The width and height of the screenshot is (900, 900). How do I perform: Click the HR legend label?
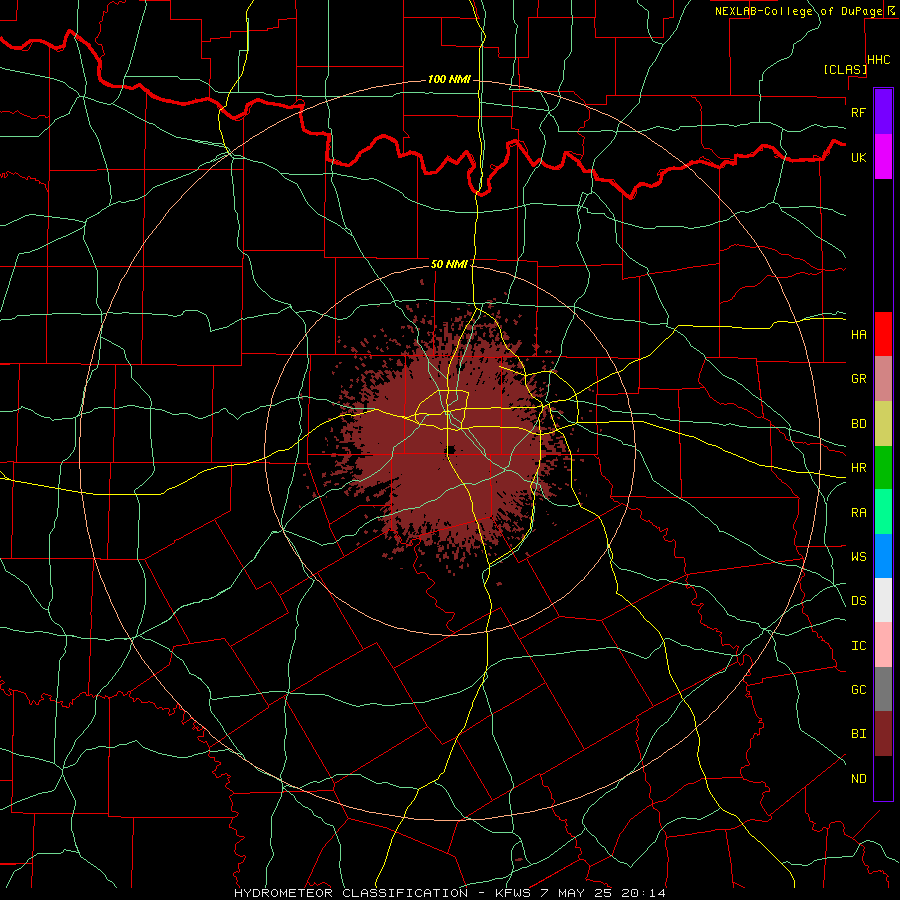[858, 468]
